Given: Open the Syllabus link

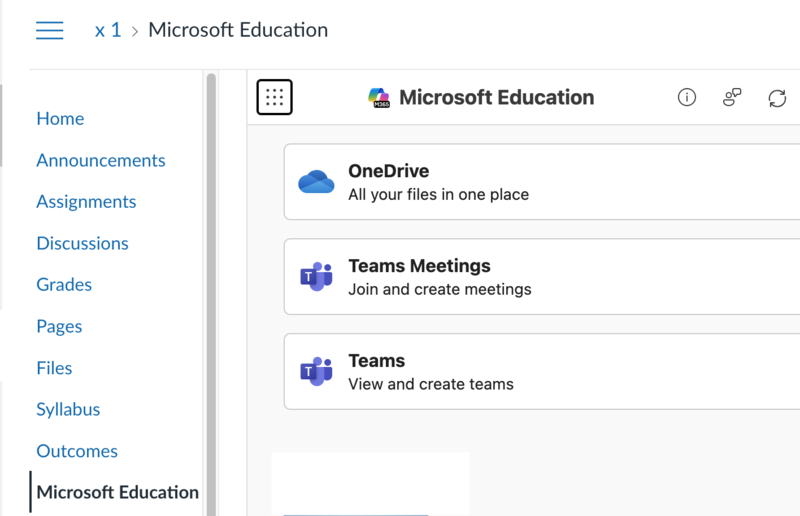Looking at the screenshot, I should pyautogui.click(x=68, y=409).
